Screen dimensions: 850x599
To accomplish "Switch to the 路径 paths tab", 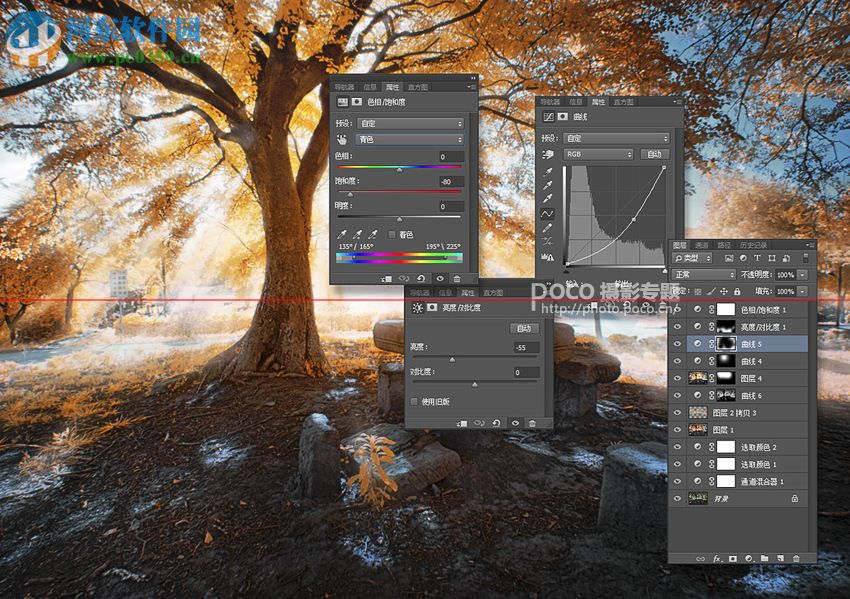I will [x=724, y=245].
